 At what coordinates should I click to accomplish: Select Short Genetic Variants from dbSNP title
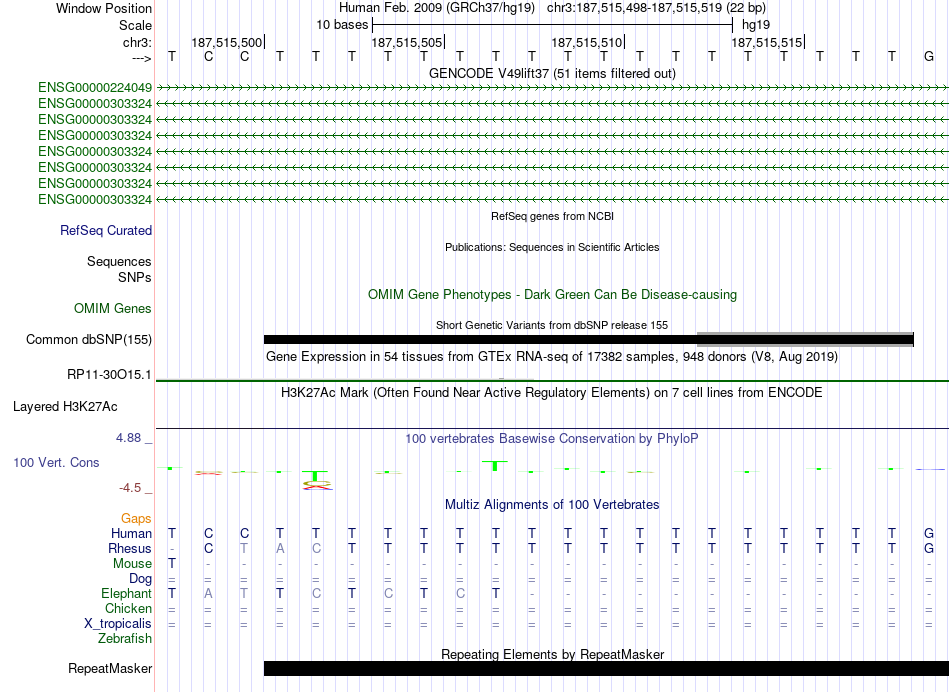(552, 325)
